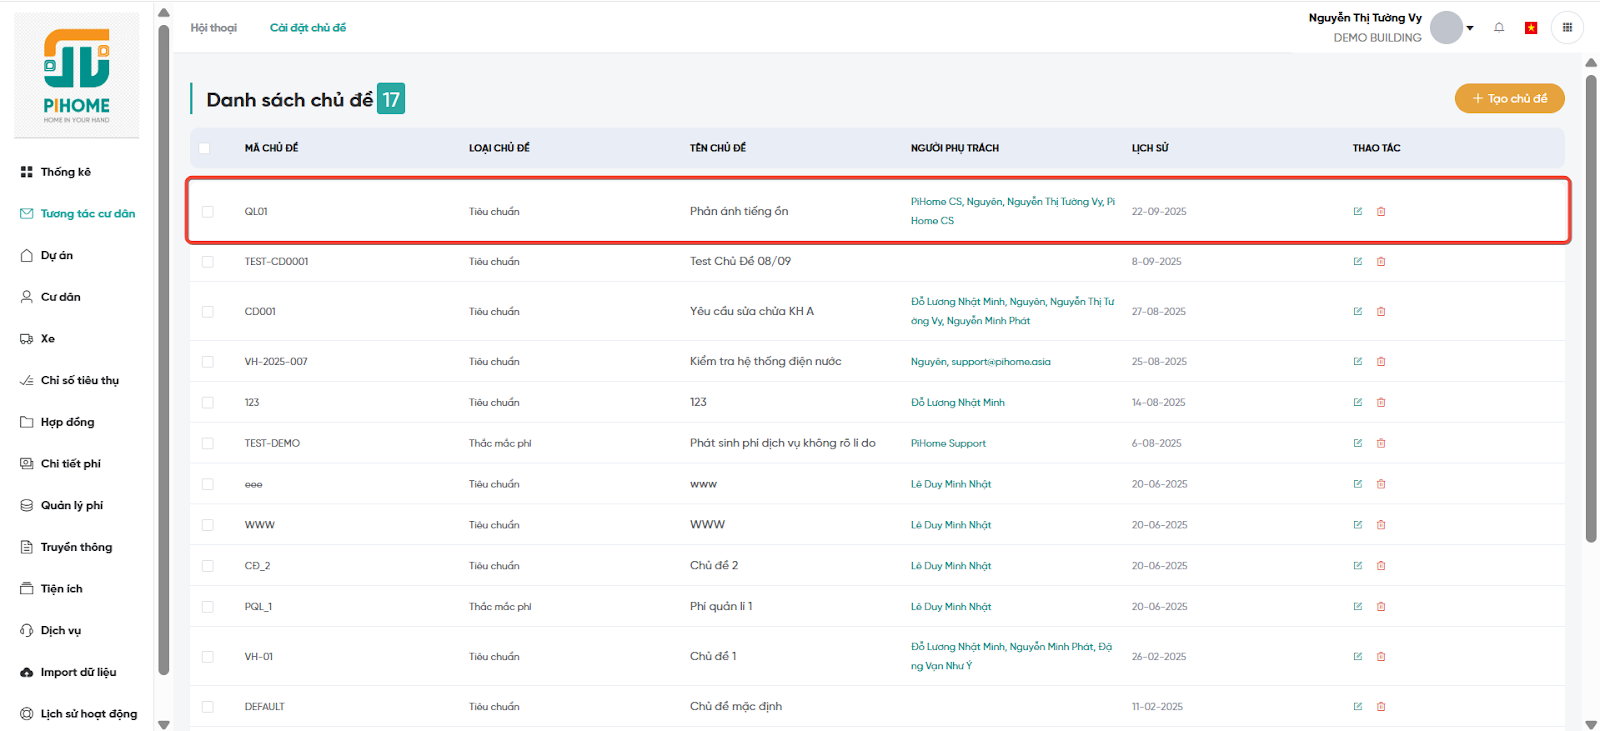This screenshot has height=731, width=1600.
Task: Click the main page vertical scrollbar
Action: 1591,300
